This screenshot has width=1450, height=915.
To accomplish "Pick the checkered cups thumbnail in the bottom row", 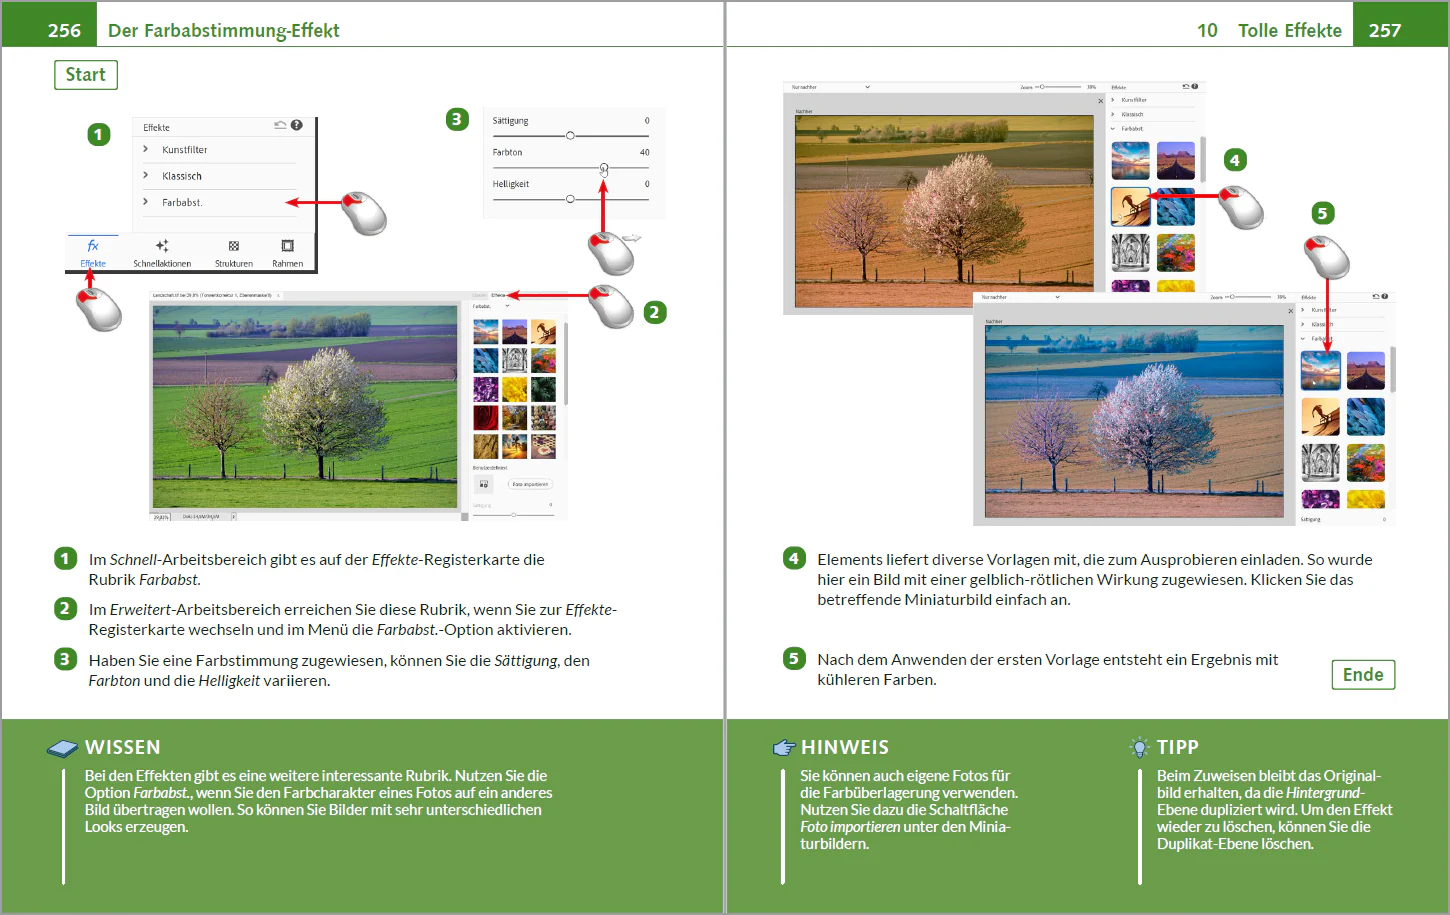I will [544, 446].
